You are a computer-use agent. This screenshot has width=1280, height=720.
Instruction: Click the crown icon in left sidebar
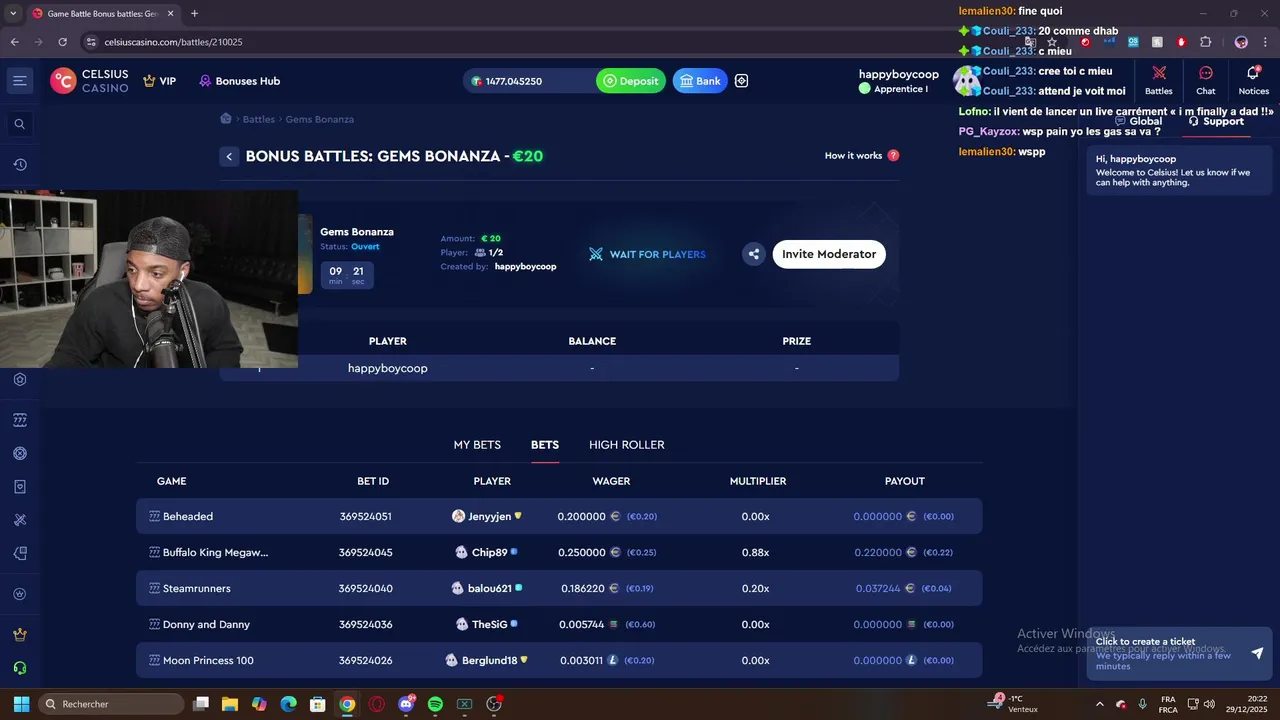[x=20, y=634]
